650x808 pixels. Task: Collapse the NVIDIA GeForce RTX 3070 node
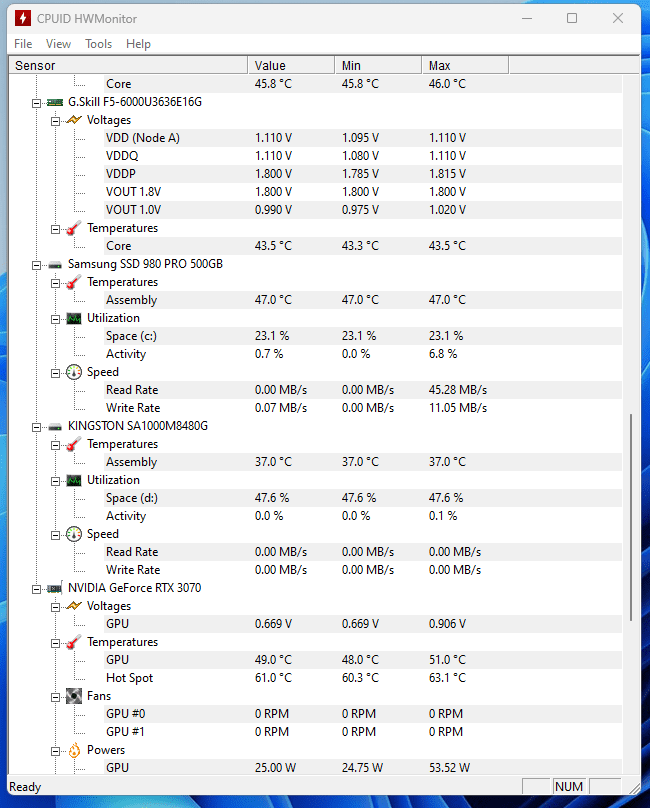36,589
